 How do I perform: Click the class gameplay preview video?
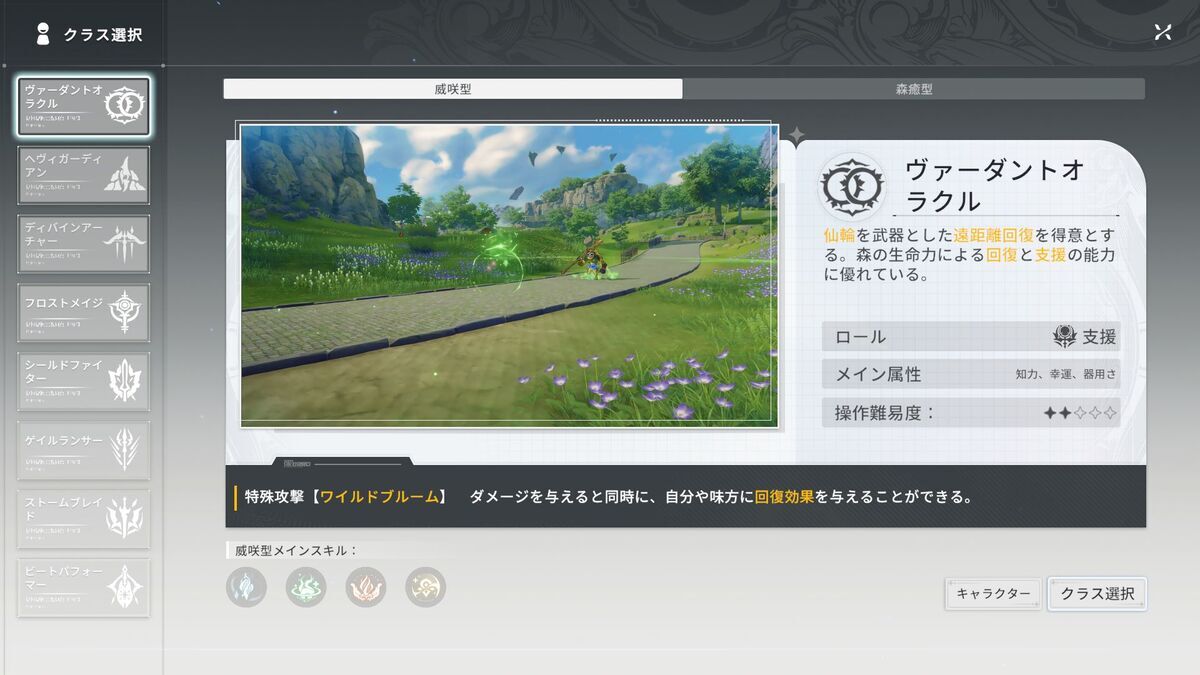click(x=509, y=275)
